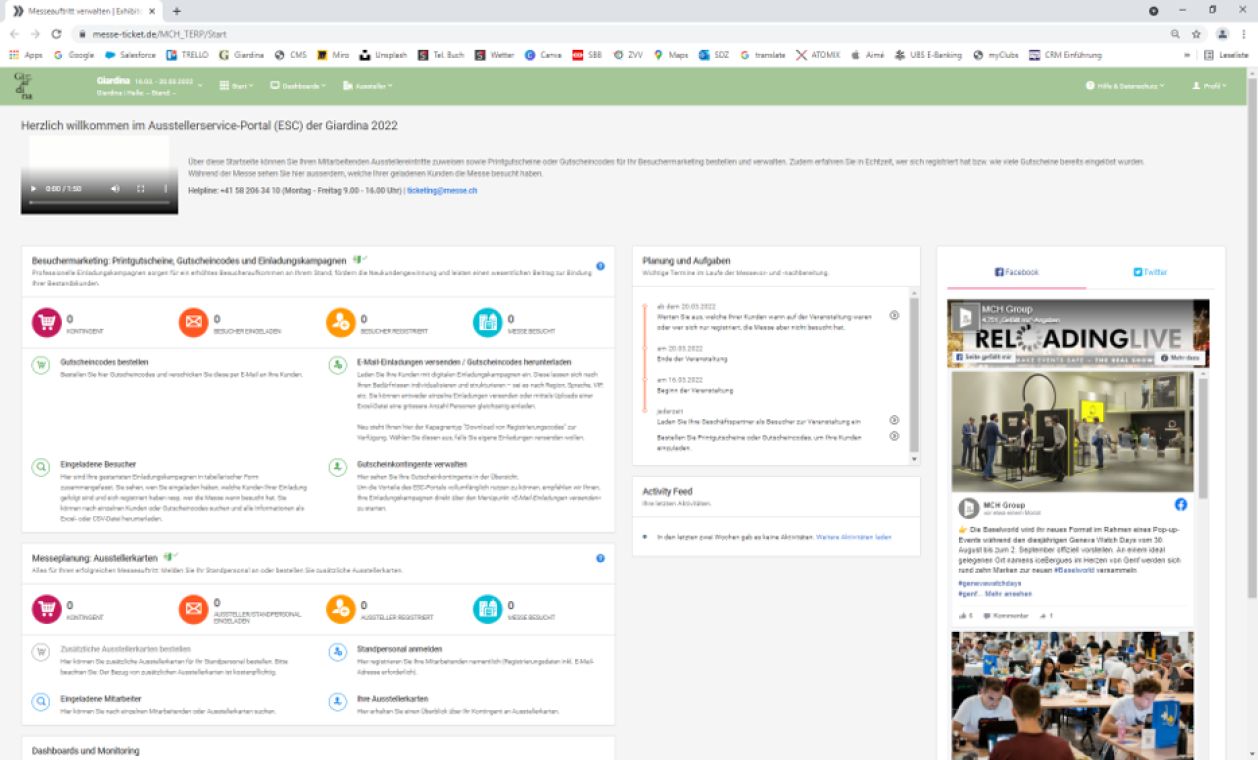The height and width of the screenshot is (760, 1258).
Task: Select the Facebook tab in the social panel
Action: tap(1016, 272)
